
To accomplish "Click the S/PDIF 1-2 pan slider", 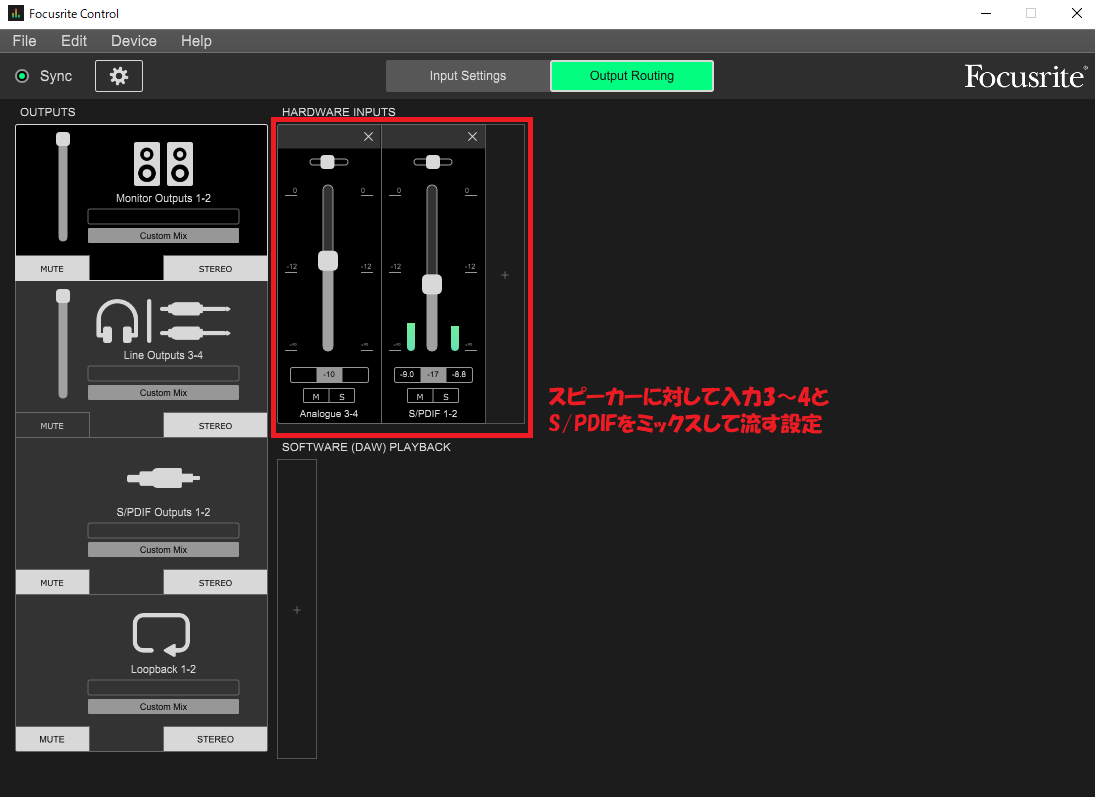I will [433, 162].
